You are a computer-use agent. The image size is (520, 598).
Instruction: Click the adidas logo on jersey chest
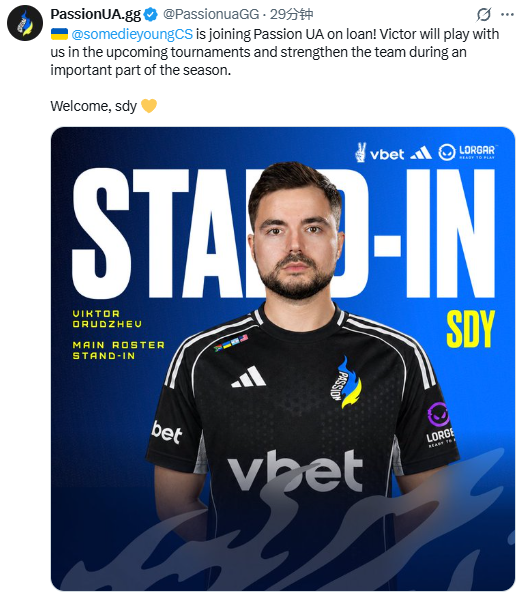[248, 377]
